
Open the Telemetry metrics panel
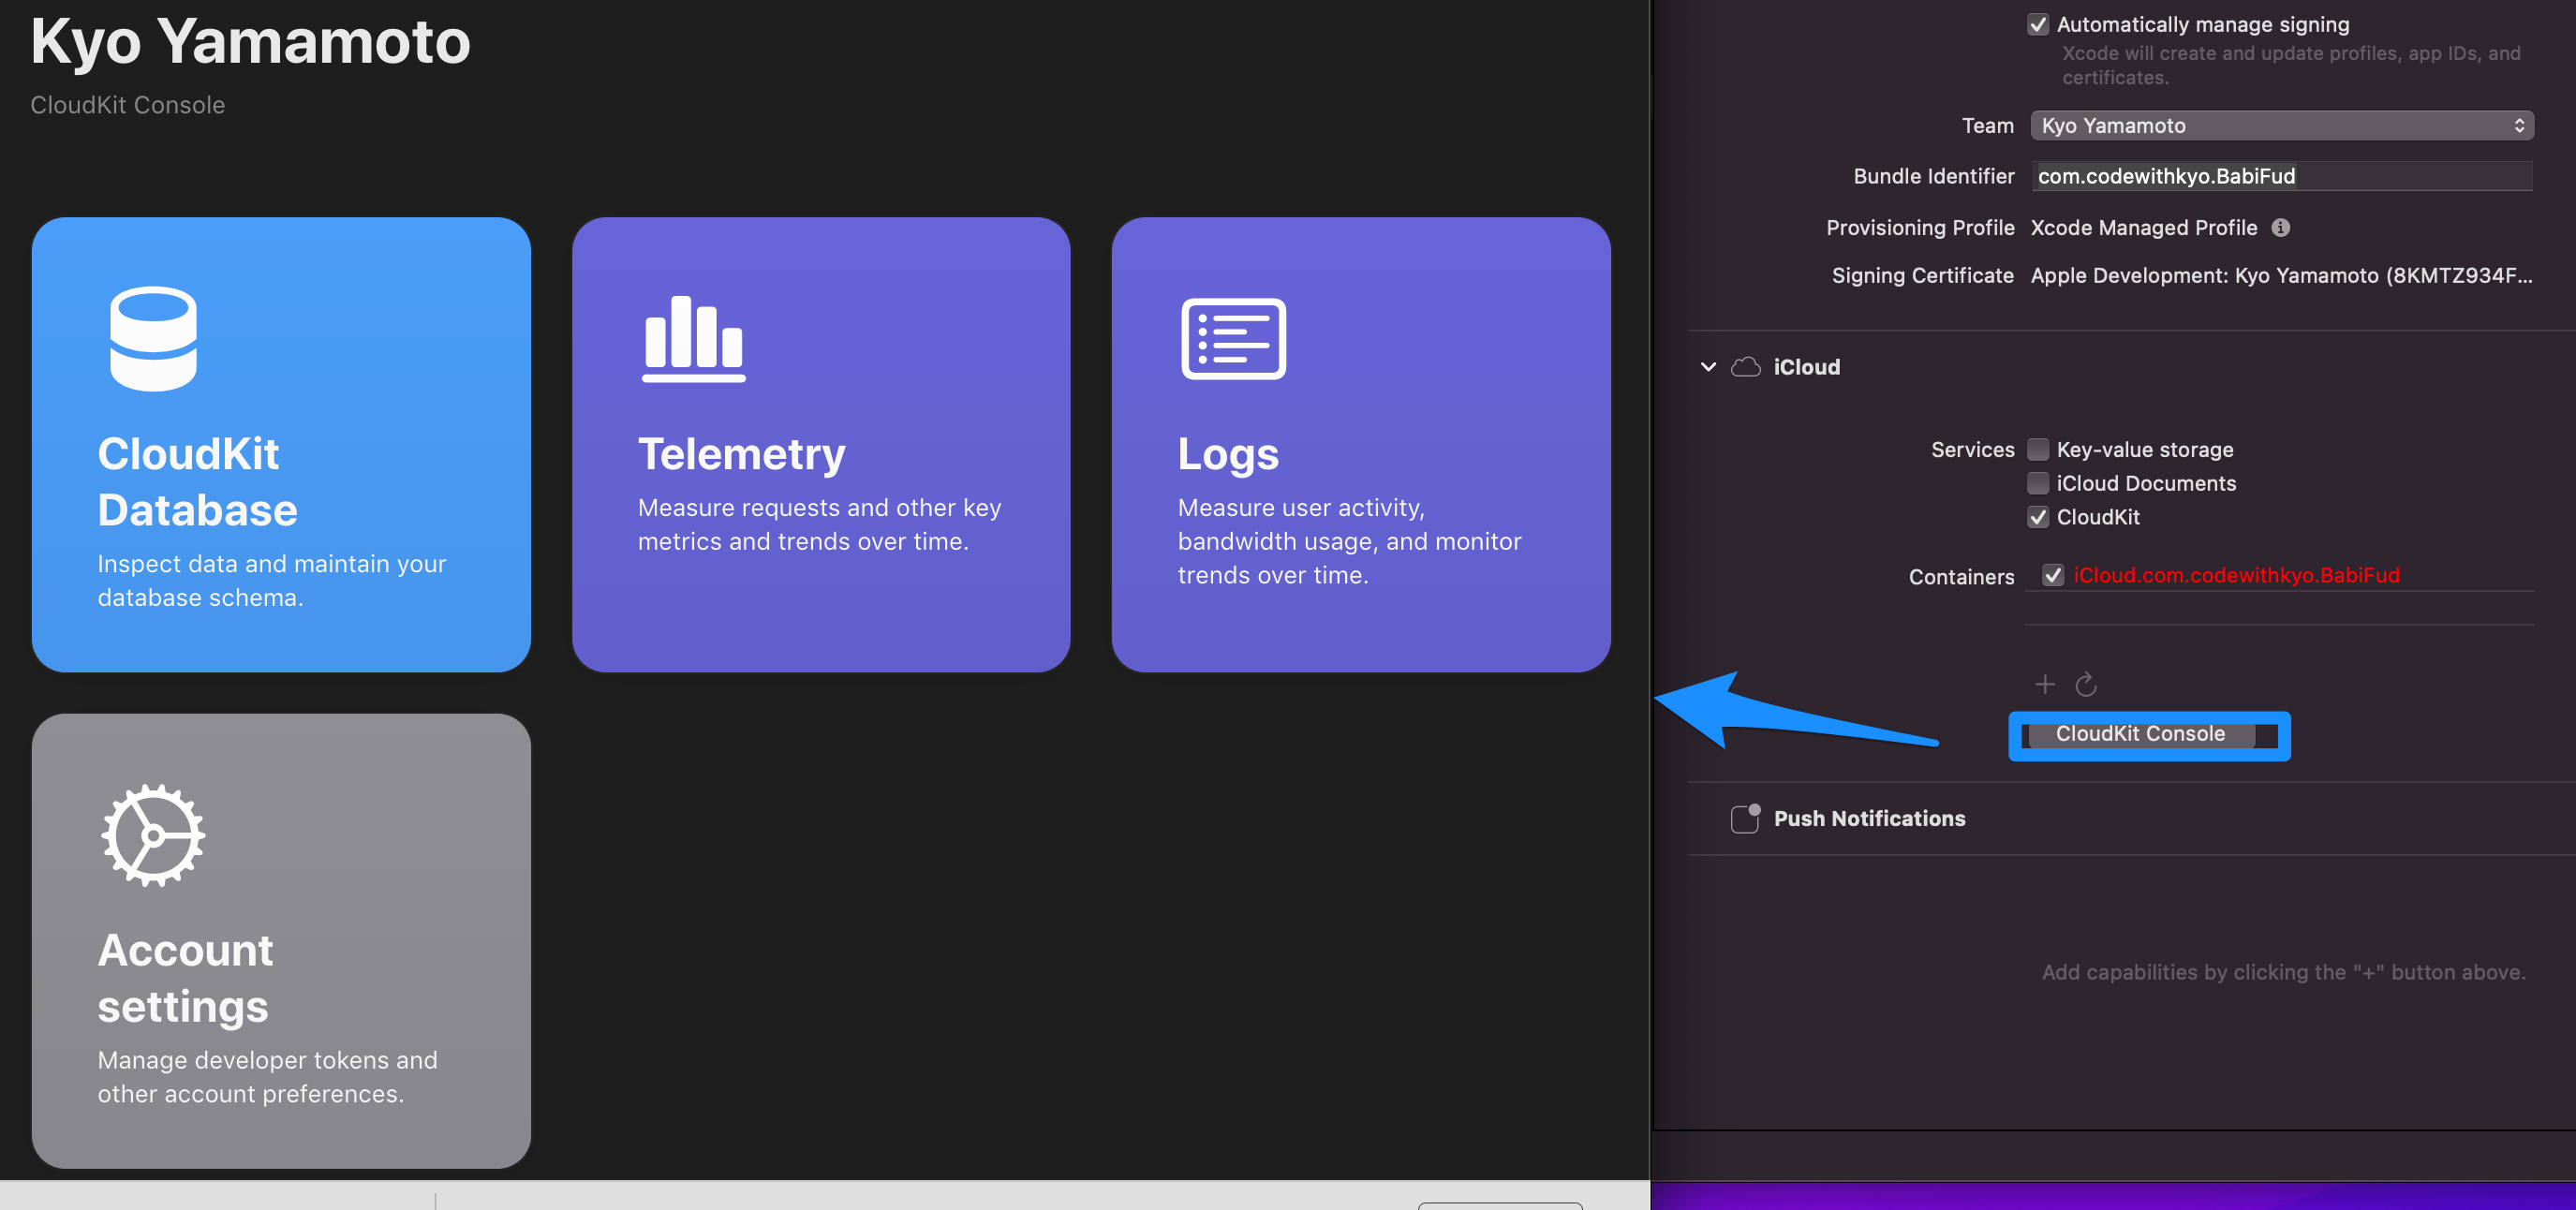click(x=820, y=446)
